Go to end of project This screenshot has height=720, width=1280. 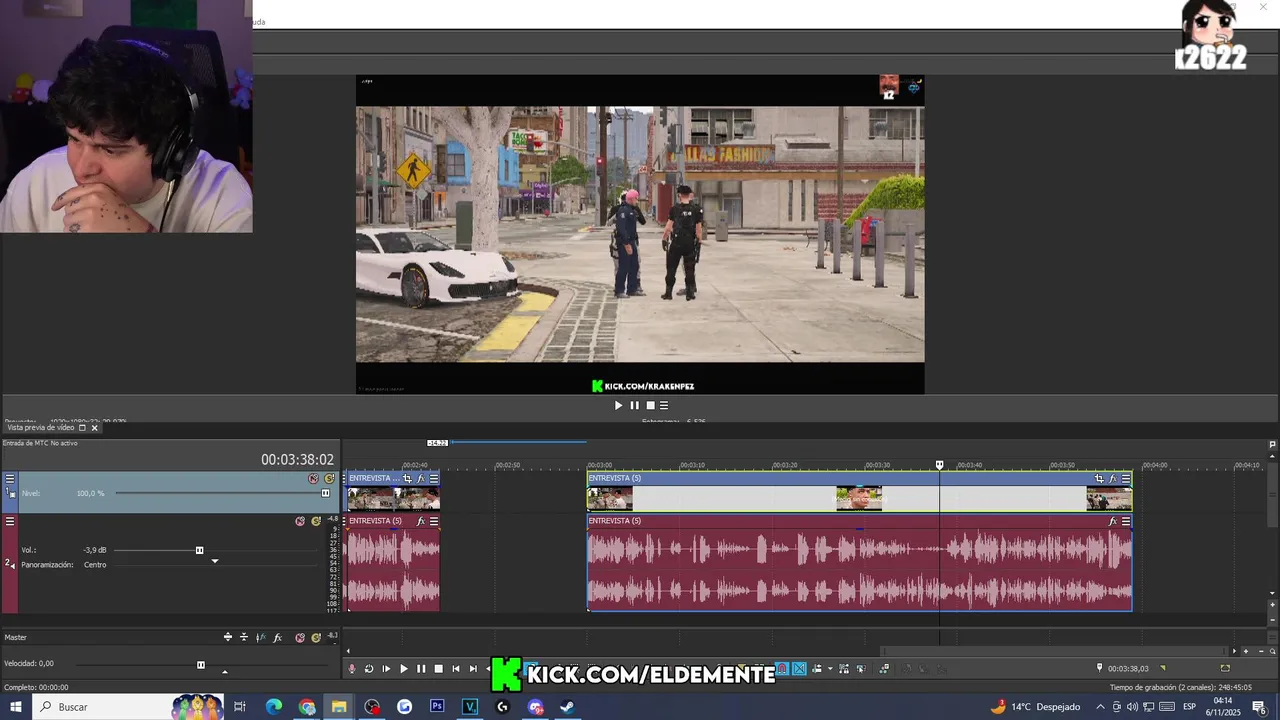click(x=473, y=669)
